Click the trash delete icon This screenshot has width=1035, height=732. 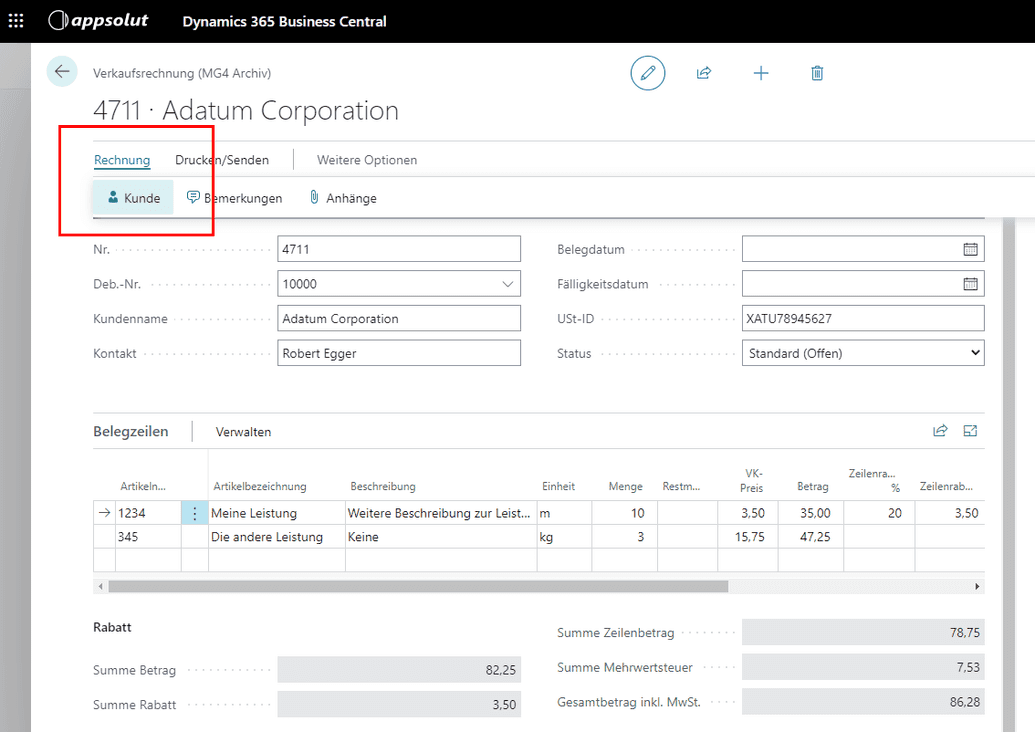[817, 73]
